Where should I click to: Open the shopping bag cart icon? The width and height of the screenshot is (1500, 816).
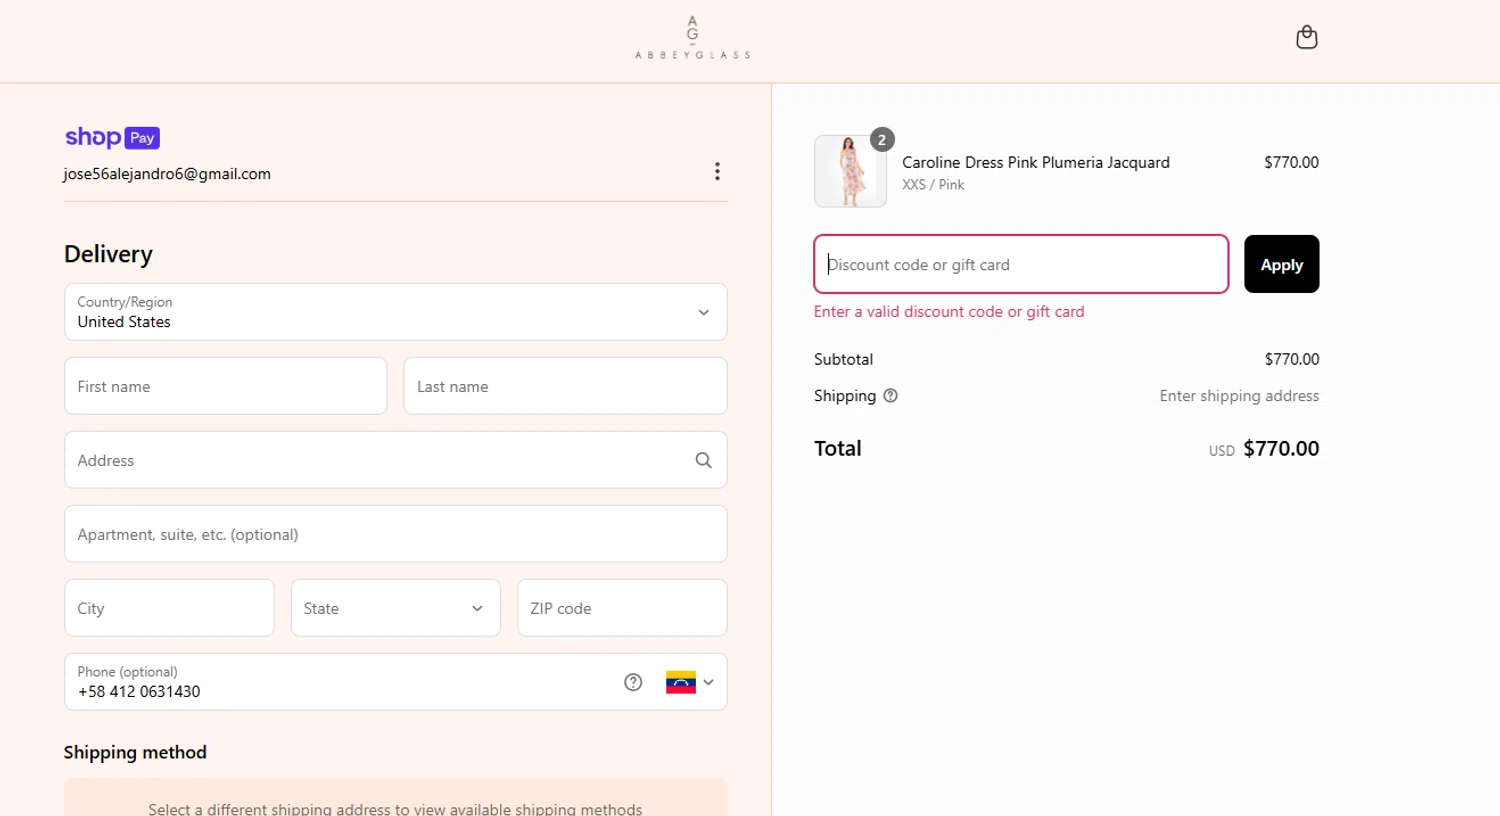click(x=1306, y=38)
